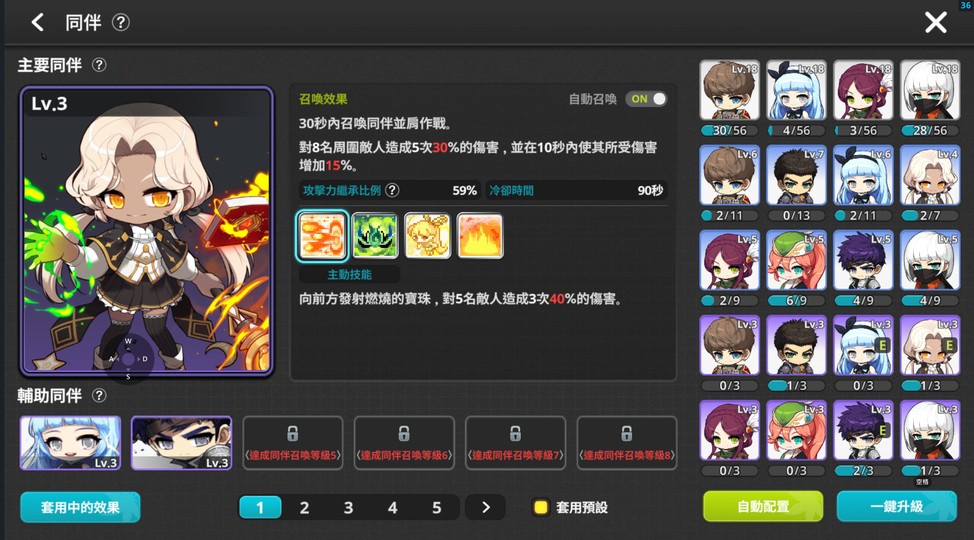The width and height of the screenshot is (974, 540).
Task: Select the green claw skill icon
Action: [375, 236]
